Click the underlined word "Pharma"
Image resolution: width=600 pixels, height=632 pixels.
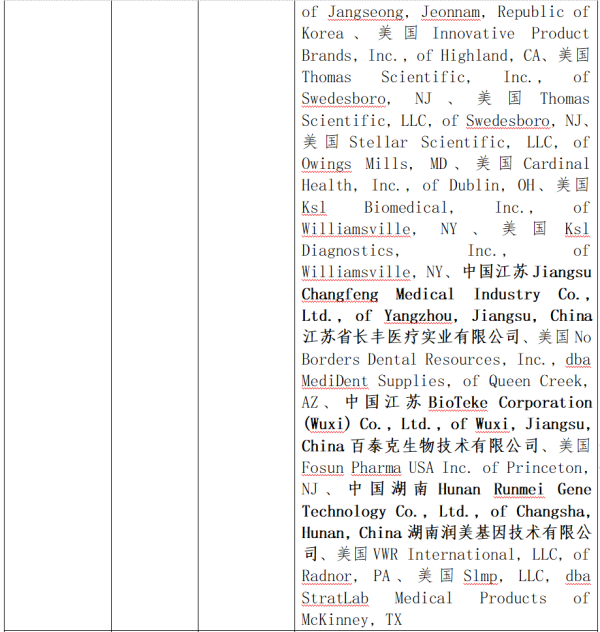376,469
